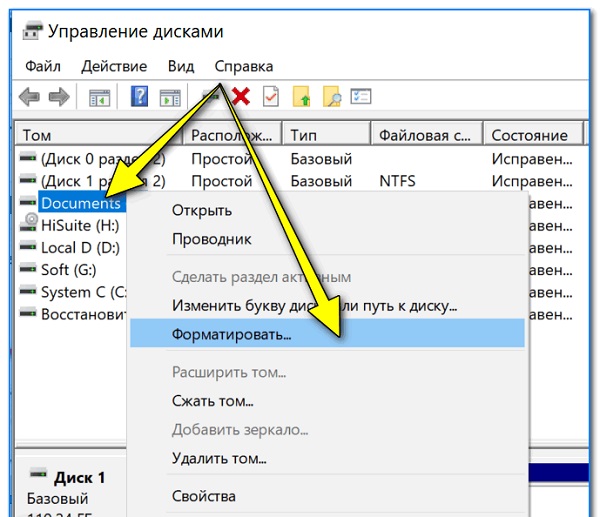Click the drive icon beside System C
The height and width of the screenshot is (517, 600).
[x=28, y=290]
